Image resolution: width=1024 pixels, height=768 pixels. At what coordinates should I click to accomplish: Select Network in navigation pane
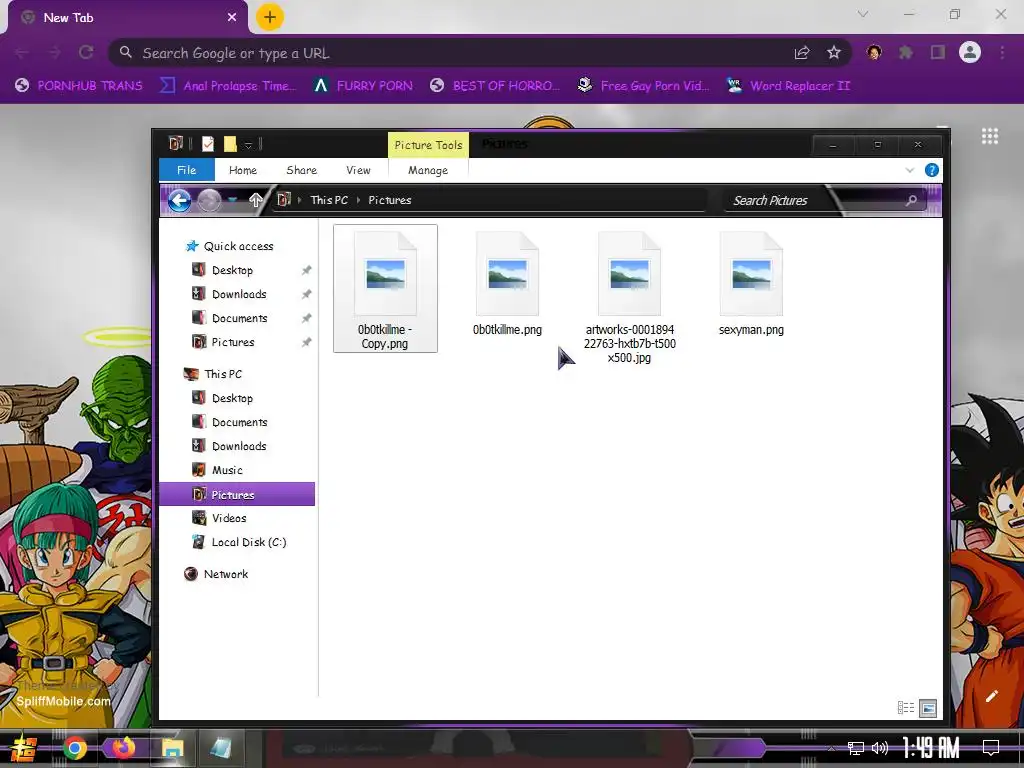[226, 574]
